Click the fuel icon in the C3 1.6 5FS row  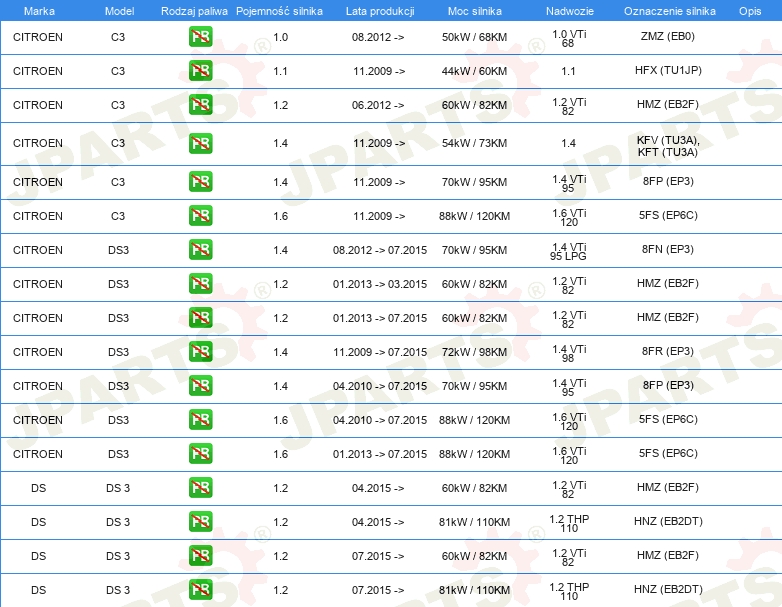click(x=200, y=216)
